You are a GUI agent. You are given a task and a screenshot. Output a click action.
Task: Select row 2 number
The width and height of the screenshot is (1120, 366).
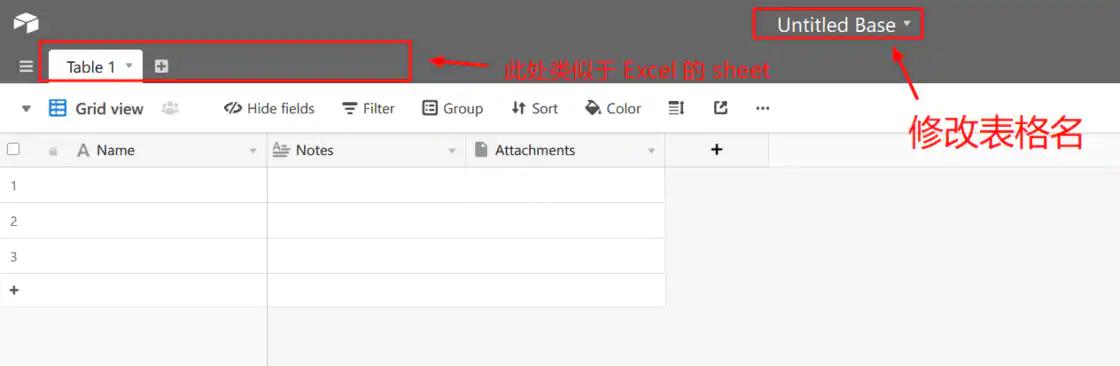14,222
